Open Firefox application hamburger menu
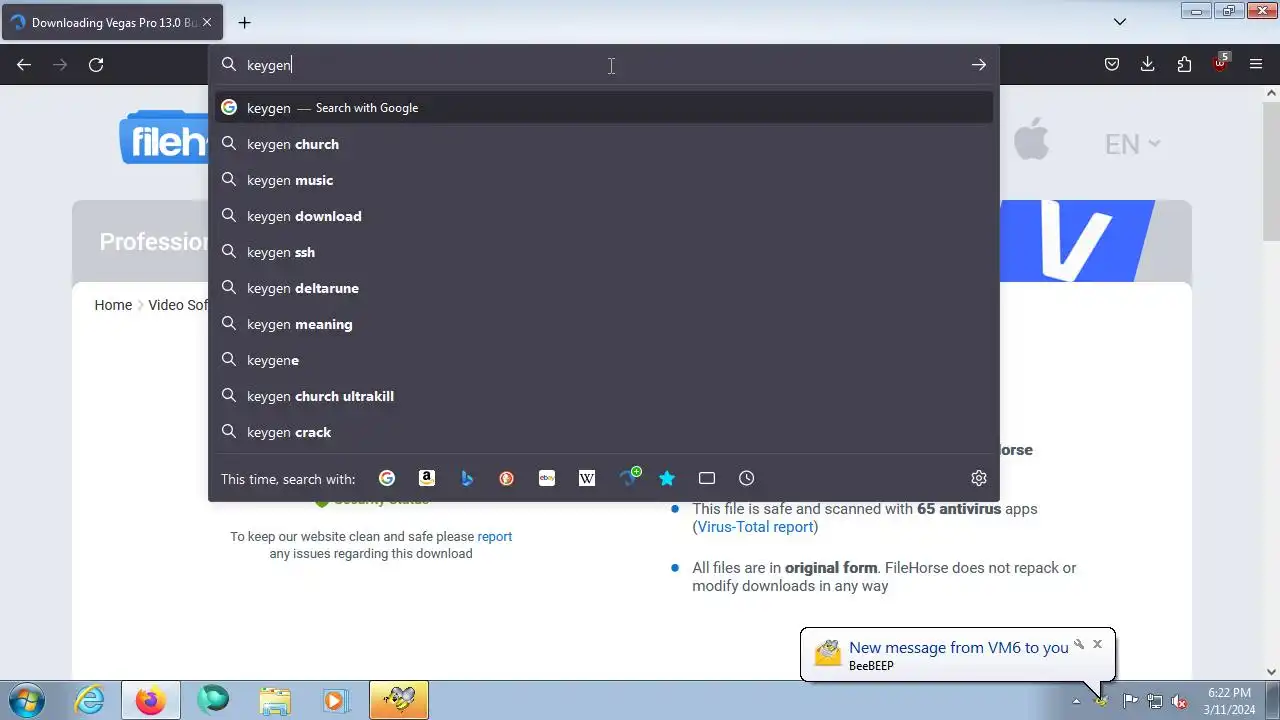This screenshot has height=720, width=1280. tap(1256, 65)
